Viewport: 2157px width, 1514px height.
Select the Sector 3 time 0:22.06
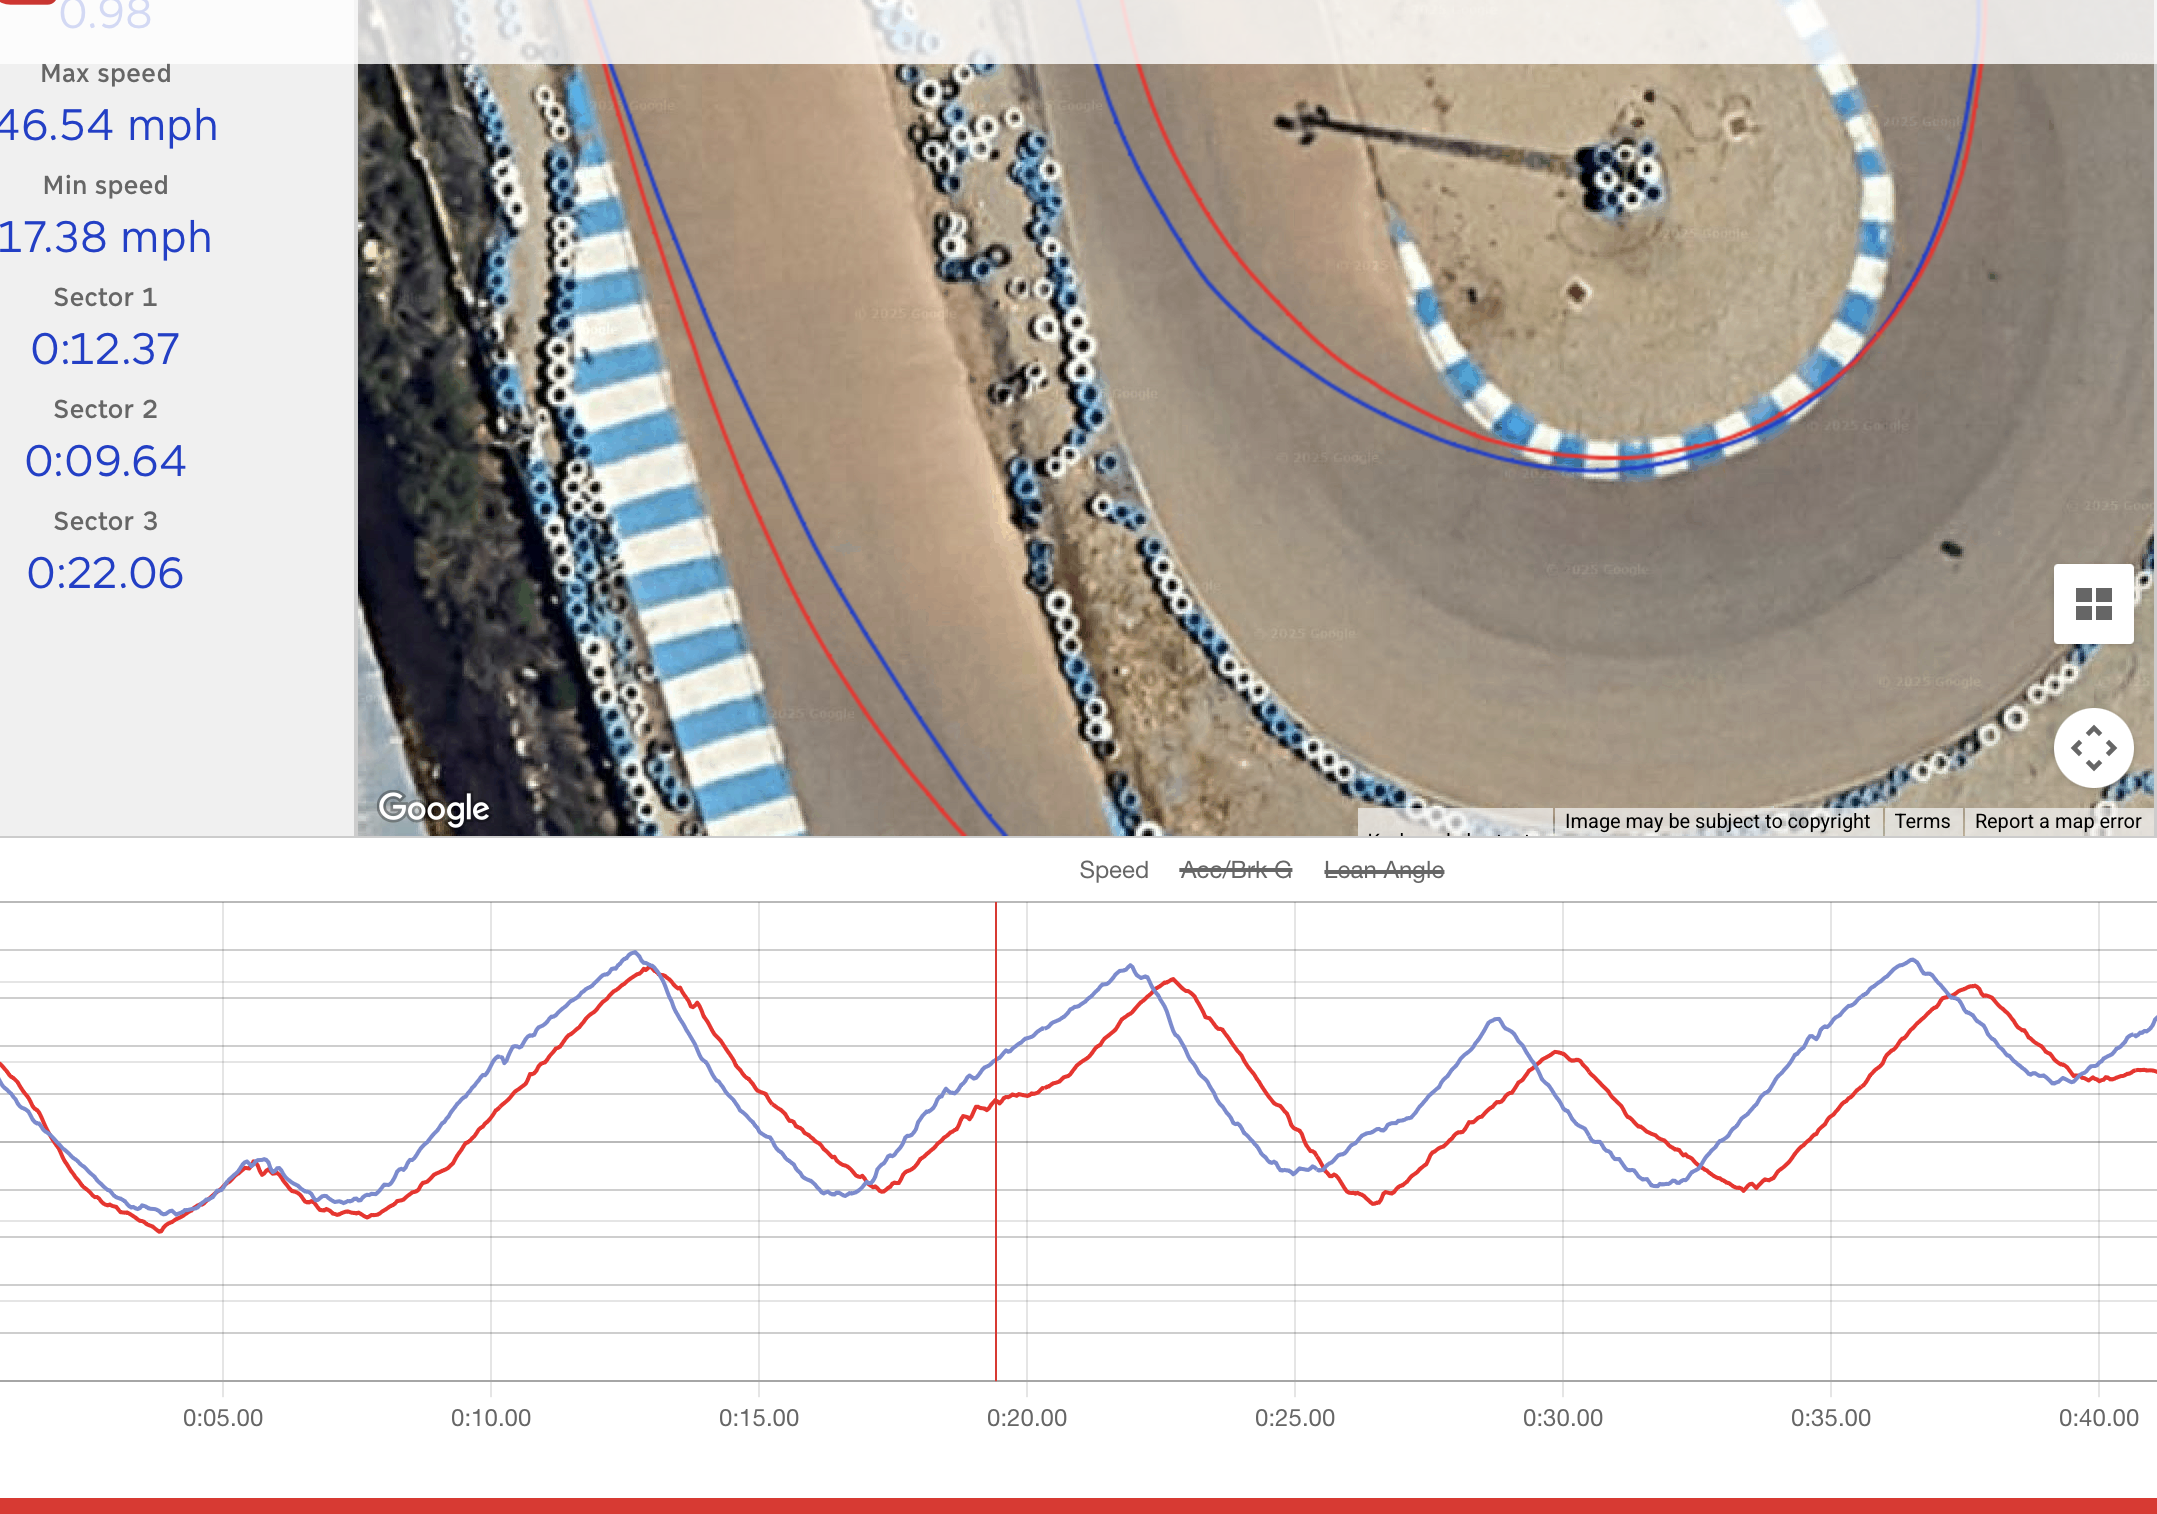pyautogui.click(x=105, y=573)
